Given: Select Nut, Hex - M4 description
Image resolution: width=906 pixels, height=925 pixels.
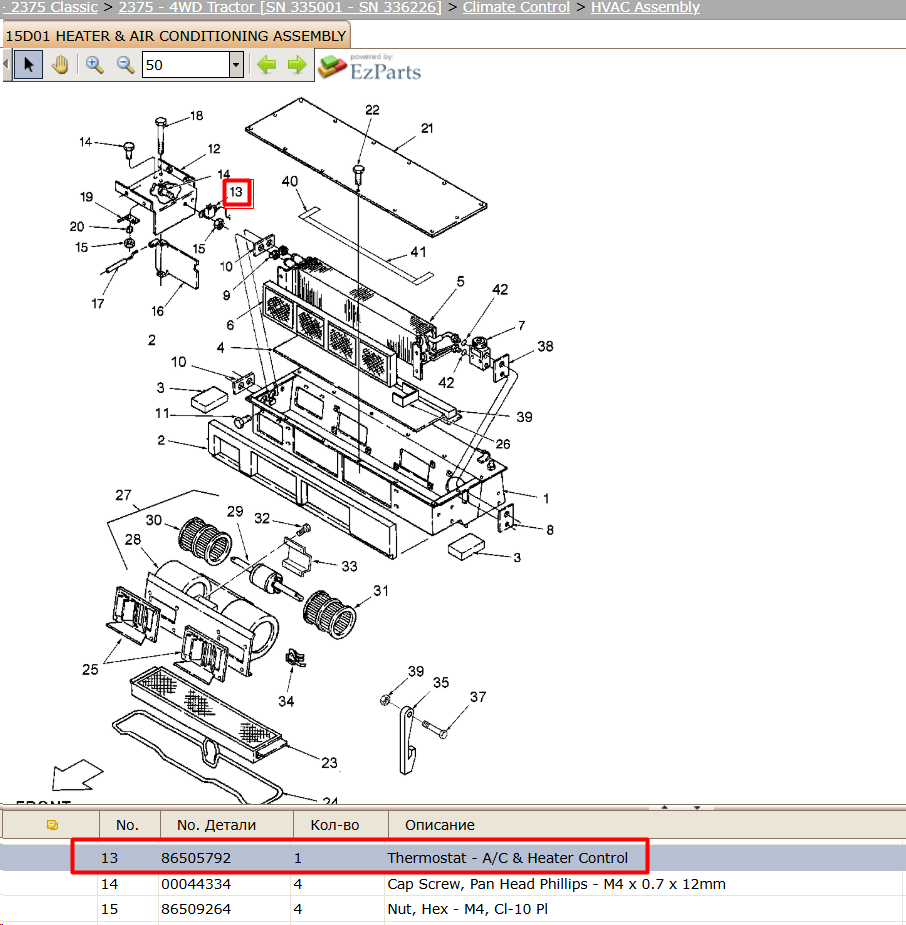Looking at the screenshot, I should [468, 909].
